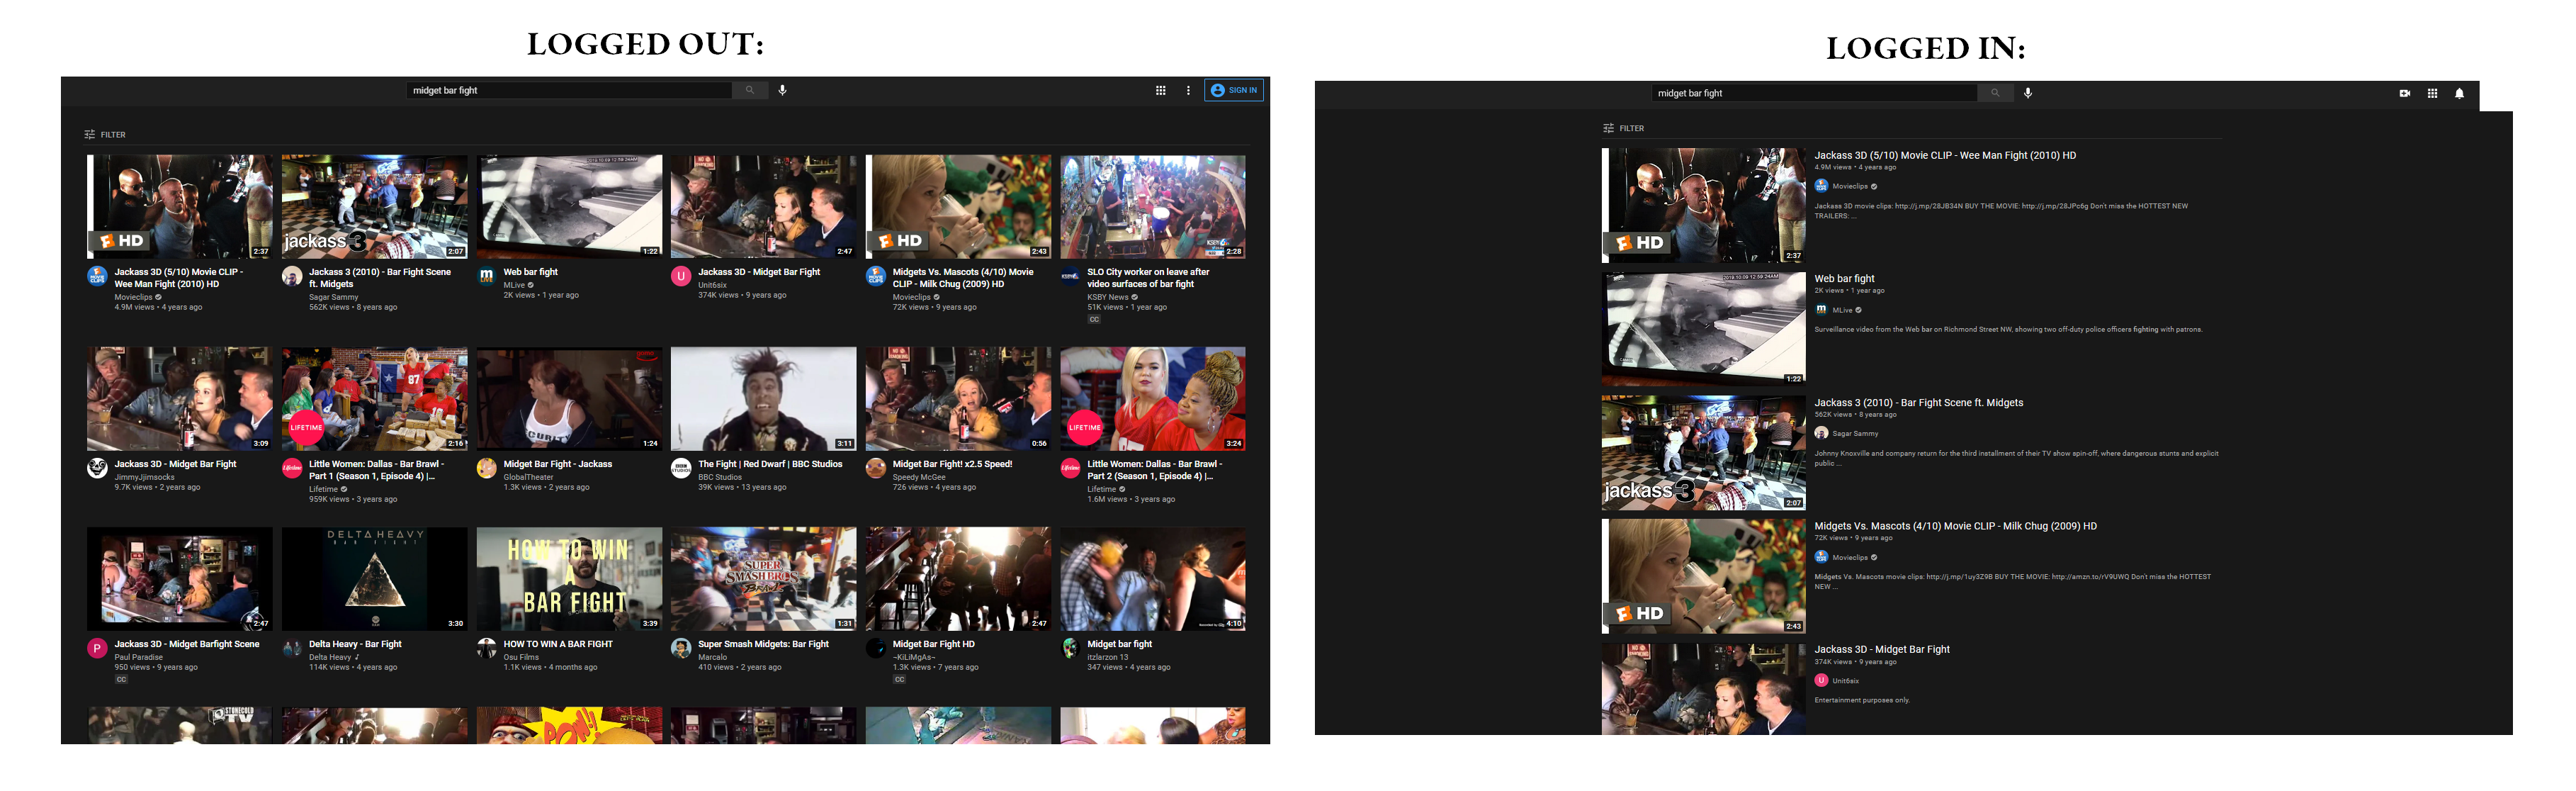Open 'The Fight | Red Dwarf' thumbnail
The image size is (2576, 791).
click(x=763, y=399)
